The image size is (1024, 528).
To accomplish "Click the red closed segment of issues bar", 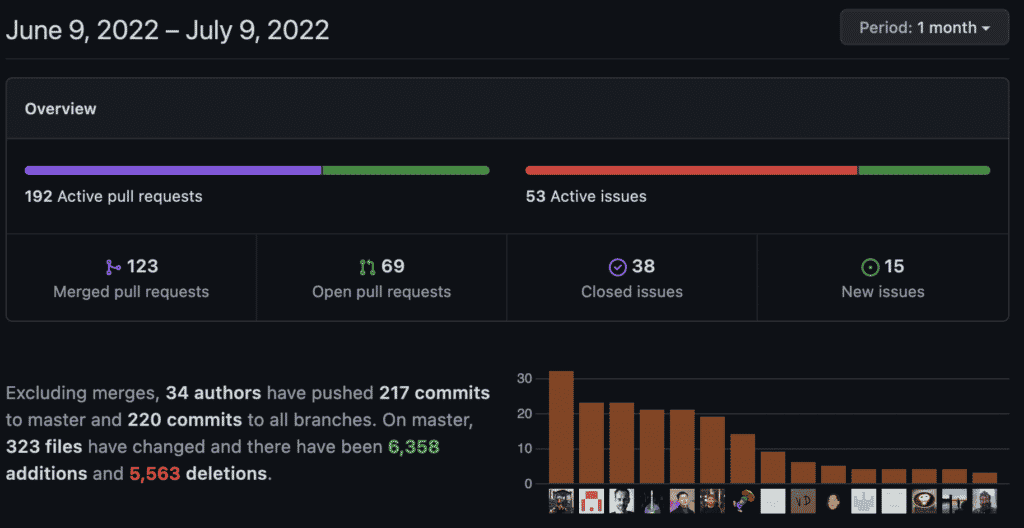I will 690,171.
